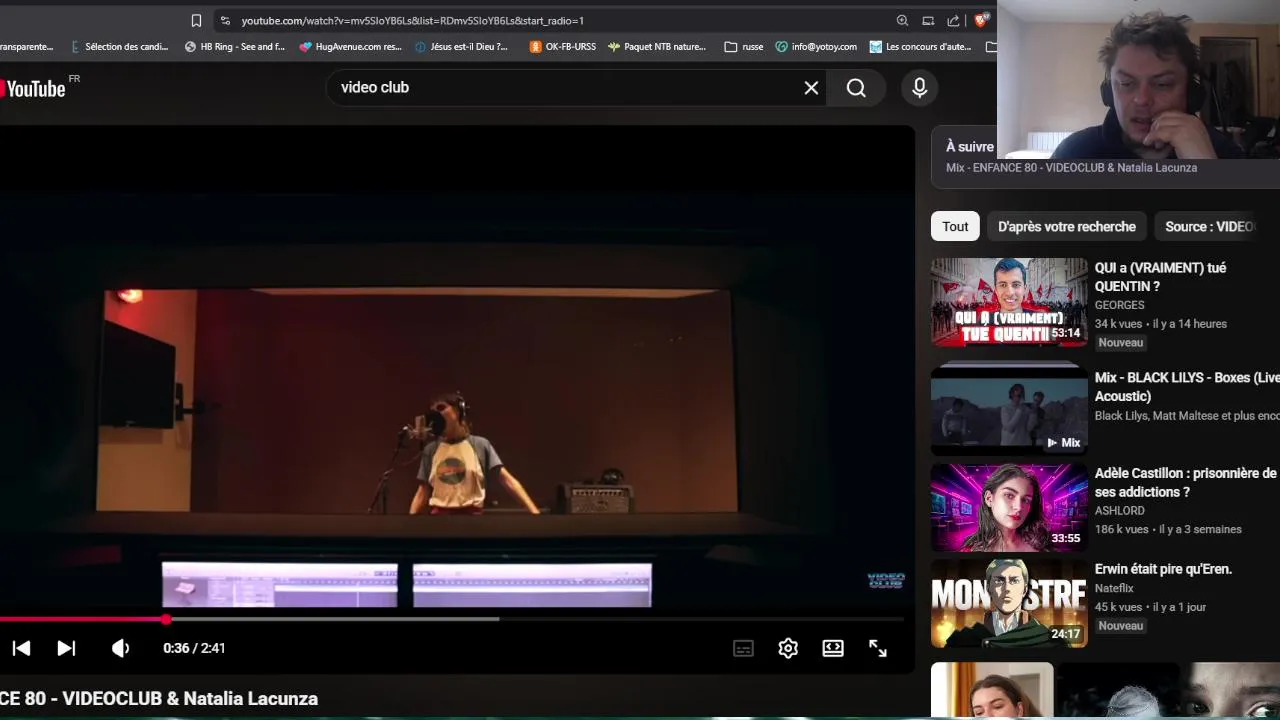Screen dimensions: 1280x720
Task: Go to the YouTube home logo
Action: click(36, 88)
